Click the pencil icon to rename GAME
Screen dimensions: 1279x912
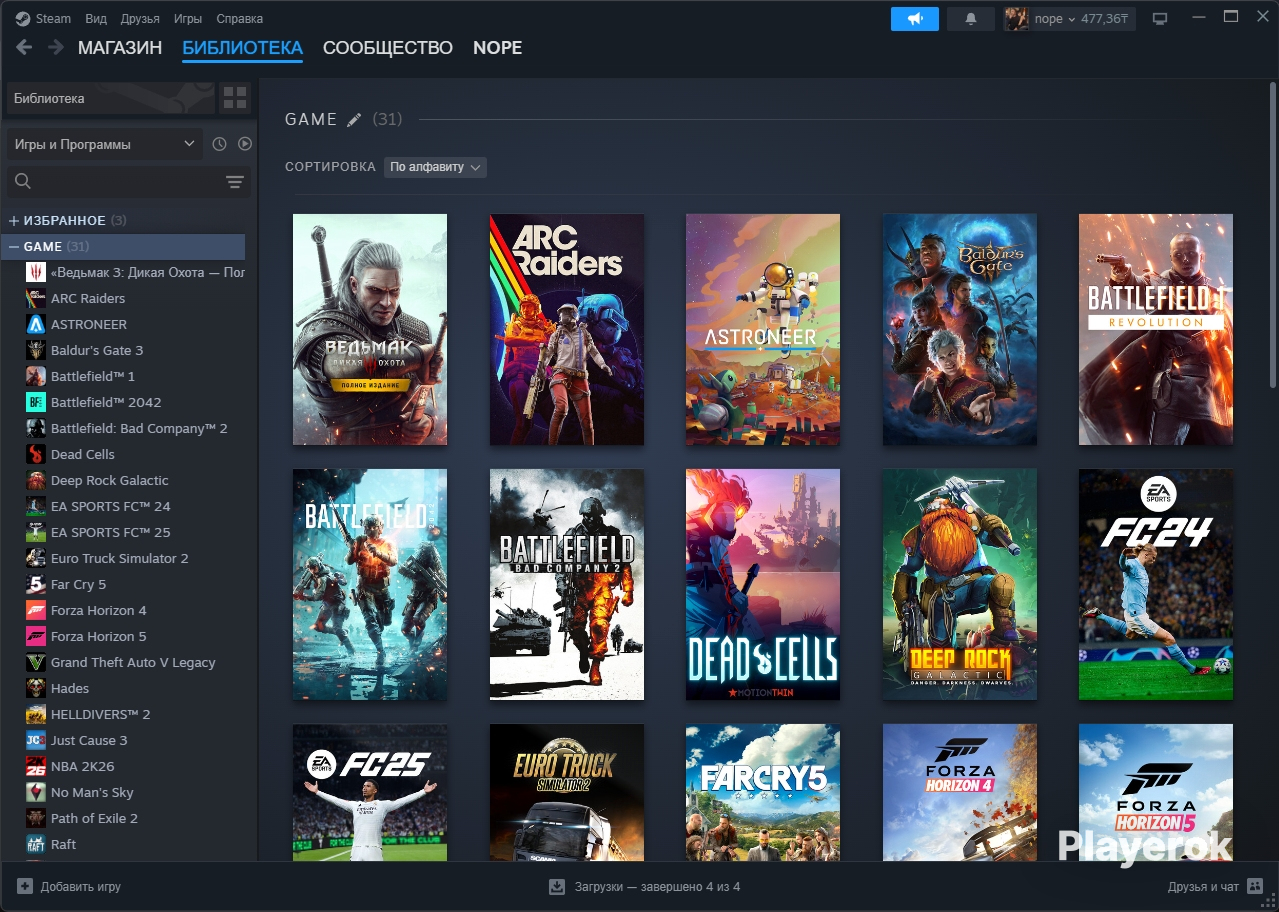point(354,120)
